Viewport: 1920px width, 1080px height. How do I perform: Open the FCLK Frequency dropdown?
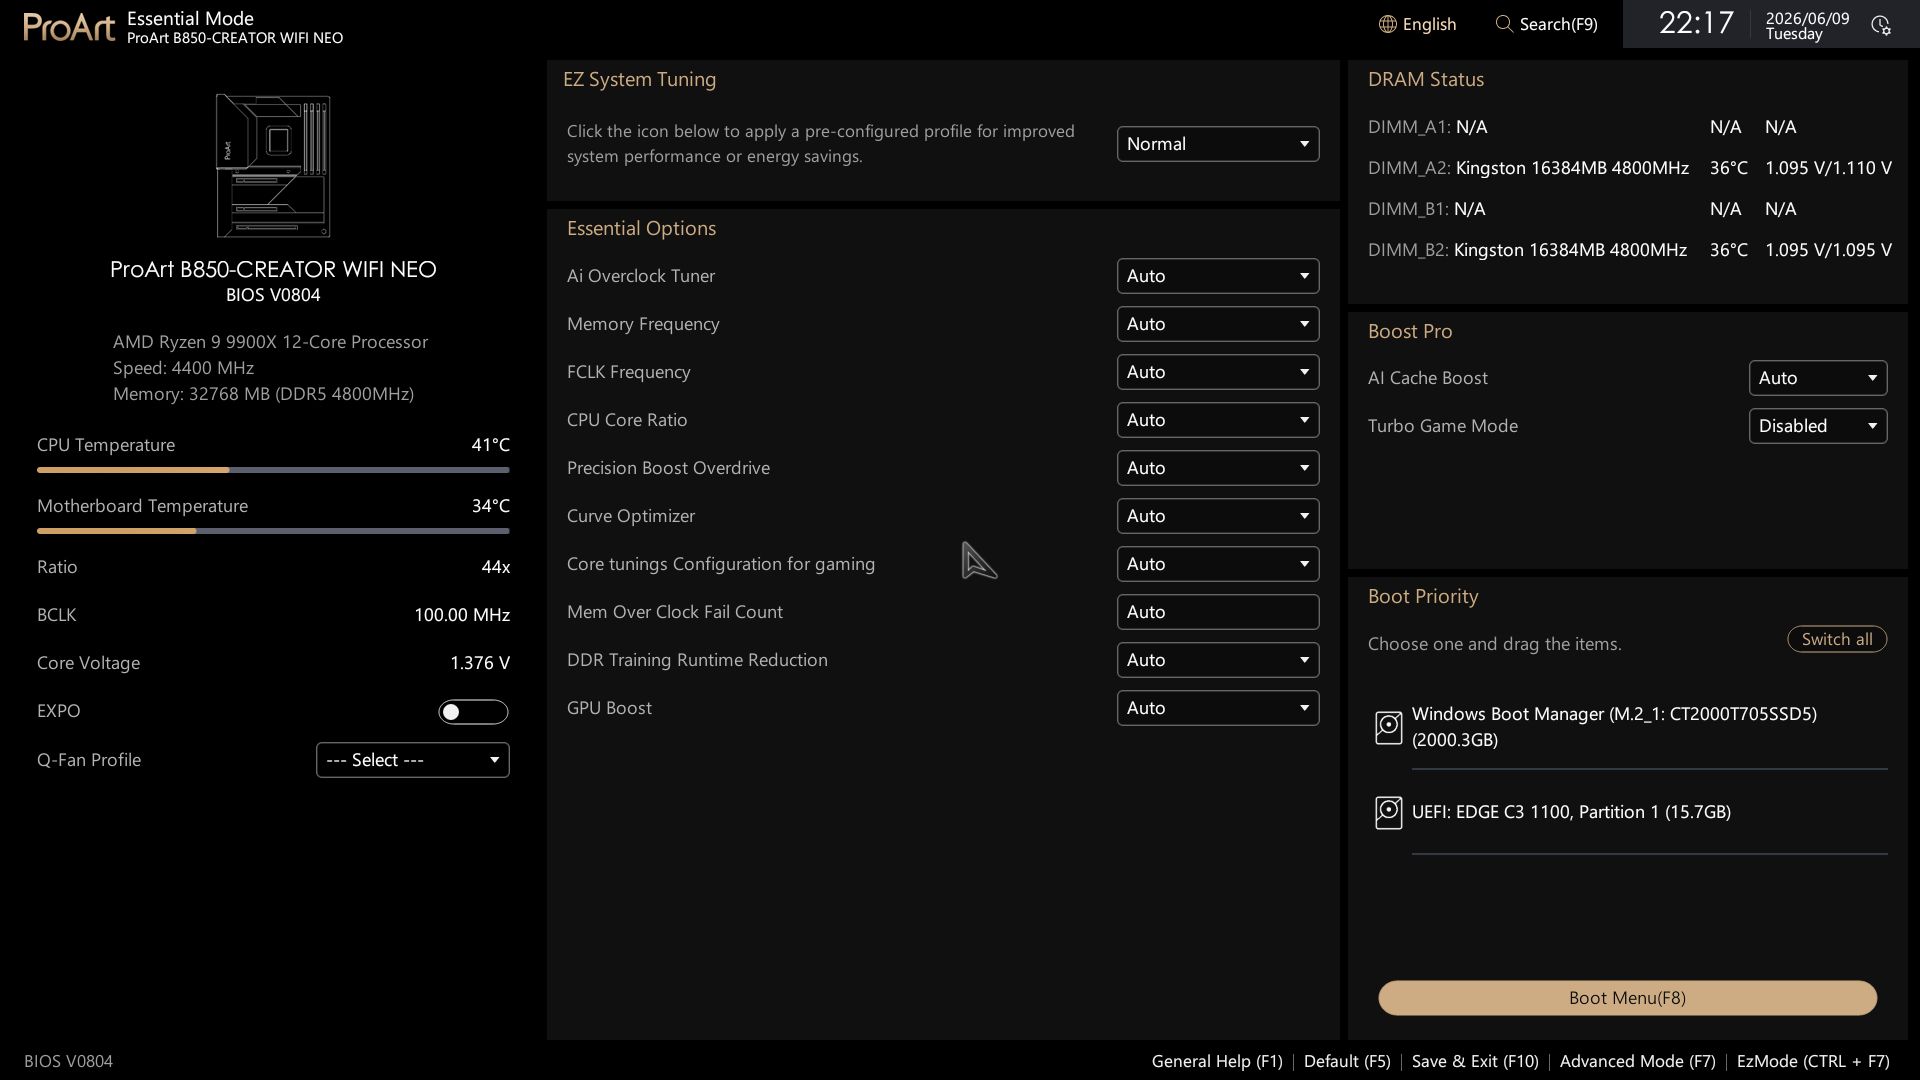(1218, 372)
